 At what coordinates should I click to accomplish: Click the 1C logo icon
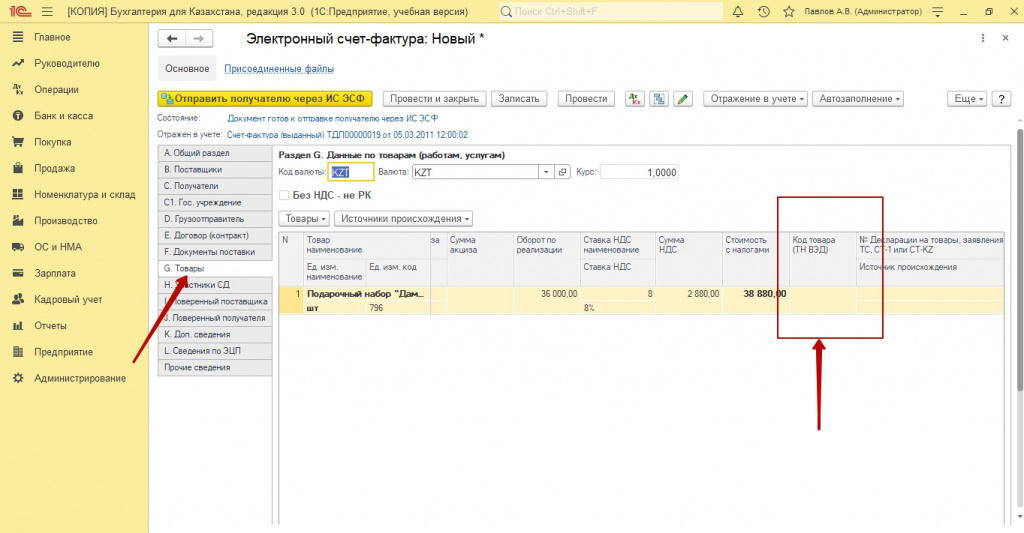click(x=20, y=12)
